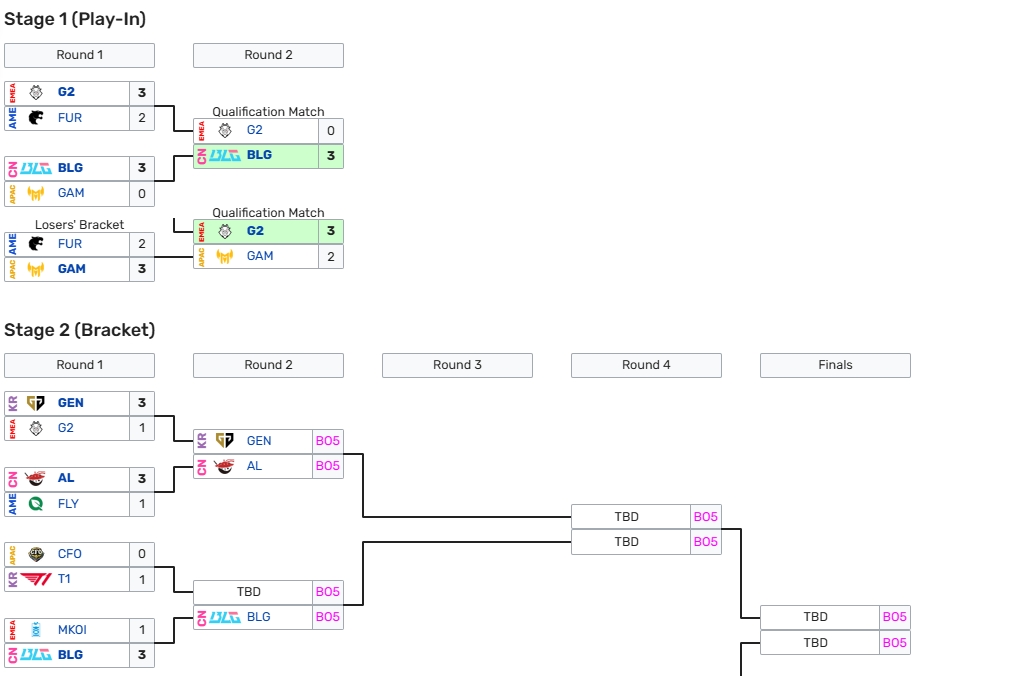Click the G2 logo in Stage 2 Round 1
Screen dimensions: 1015x676
pyautogui.click(x=37, y=428)
